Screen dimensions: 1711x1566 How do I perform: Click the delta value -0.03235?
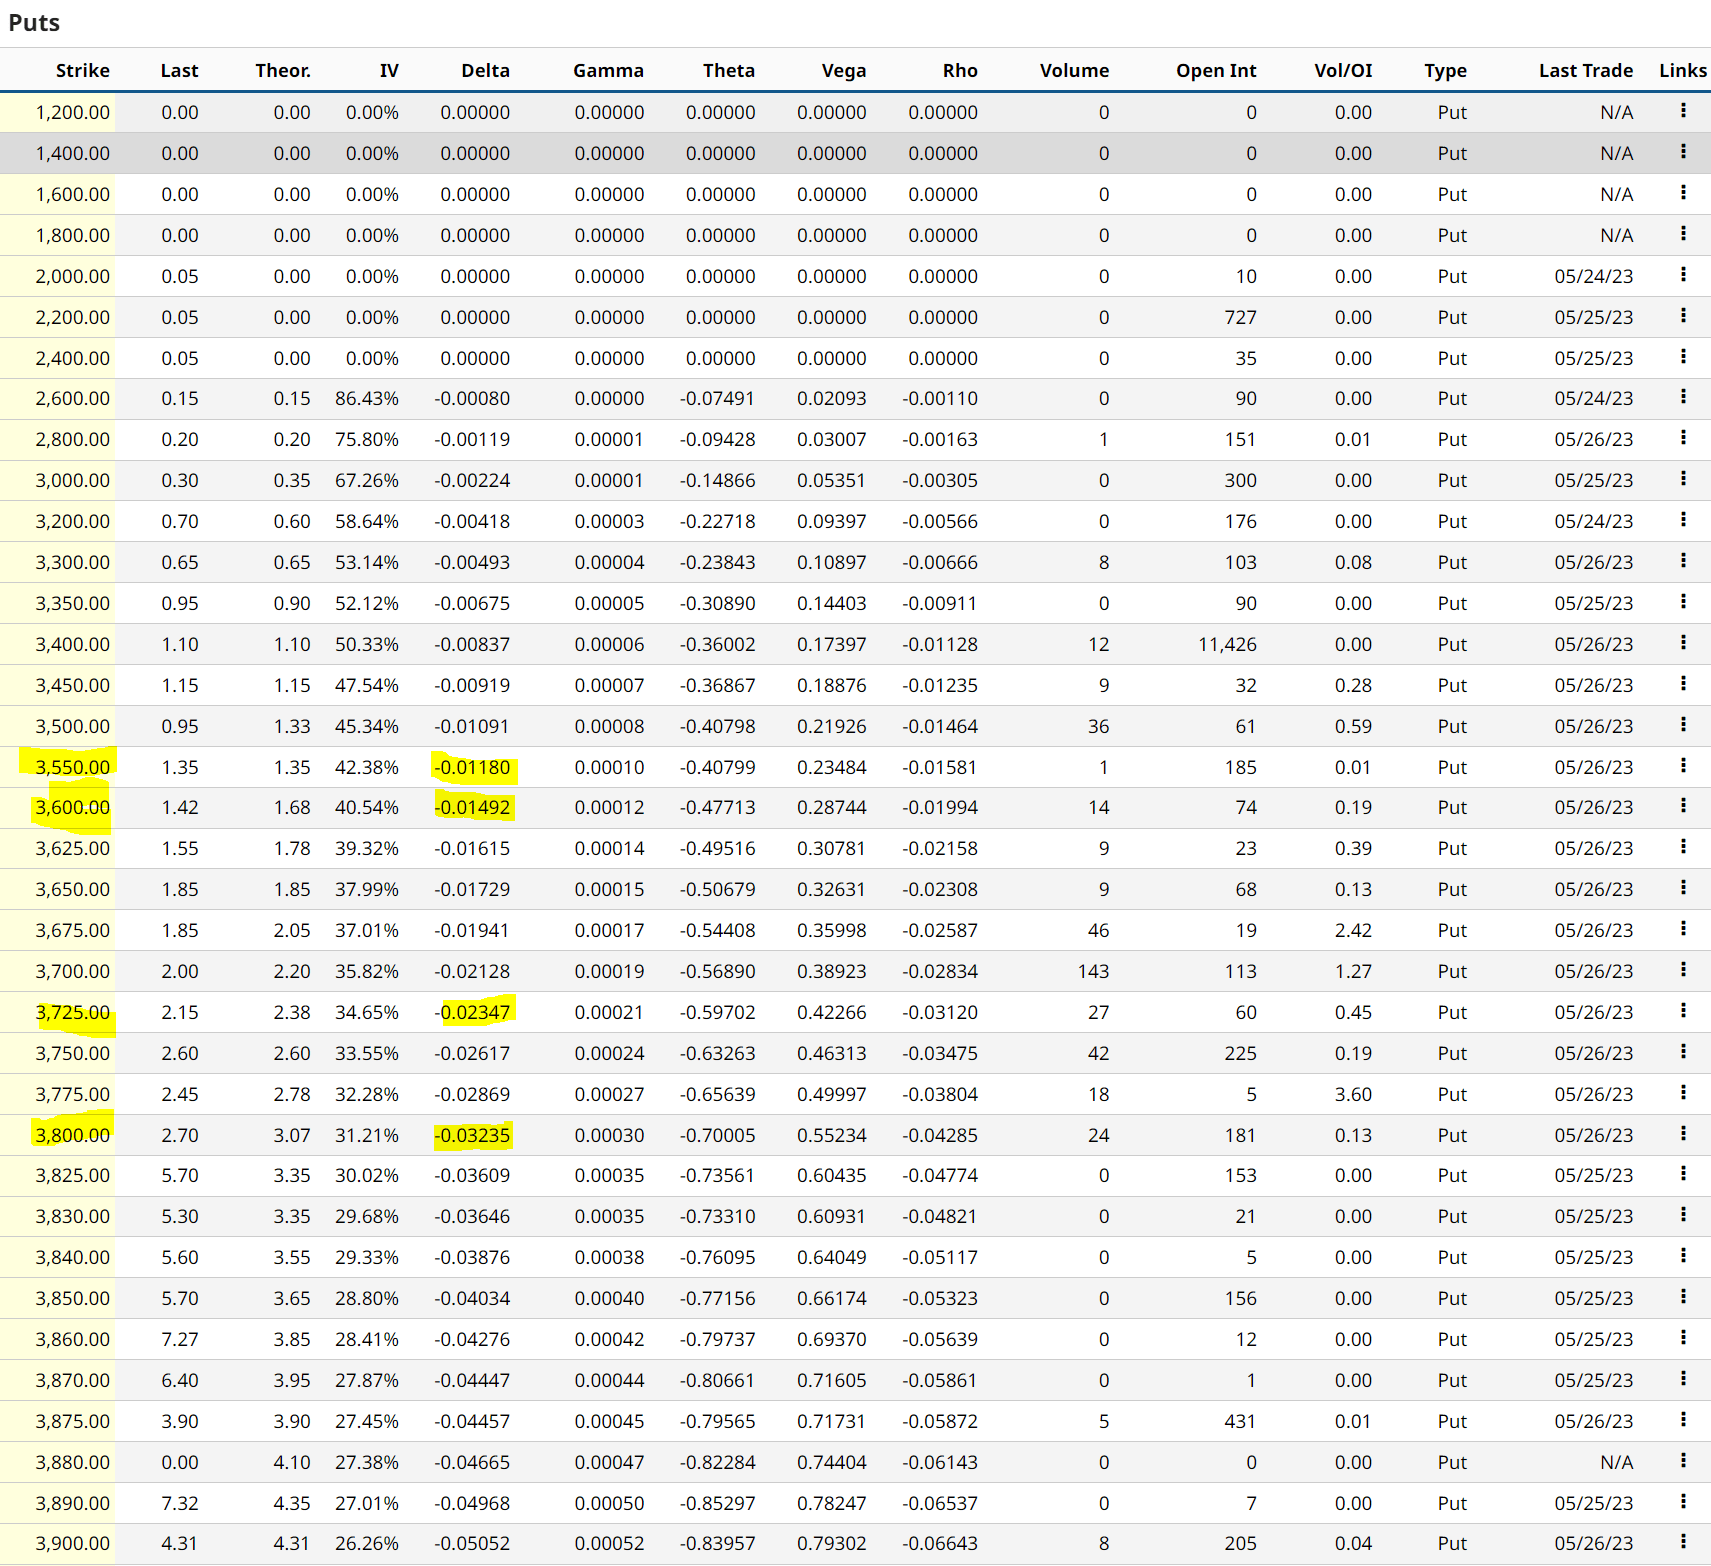472,1135
